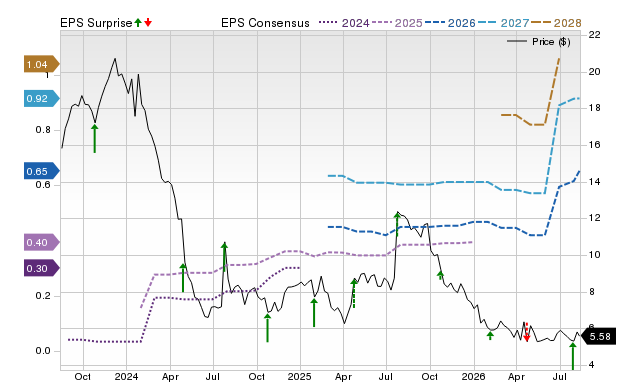Click the 5.58 current price label
Image resolution: width=640 pixels, height=382 pixels.
(x=598, y=337)
